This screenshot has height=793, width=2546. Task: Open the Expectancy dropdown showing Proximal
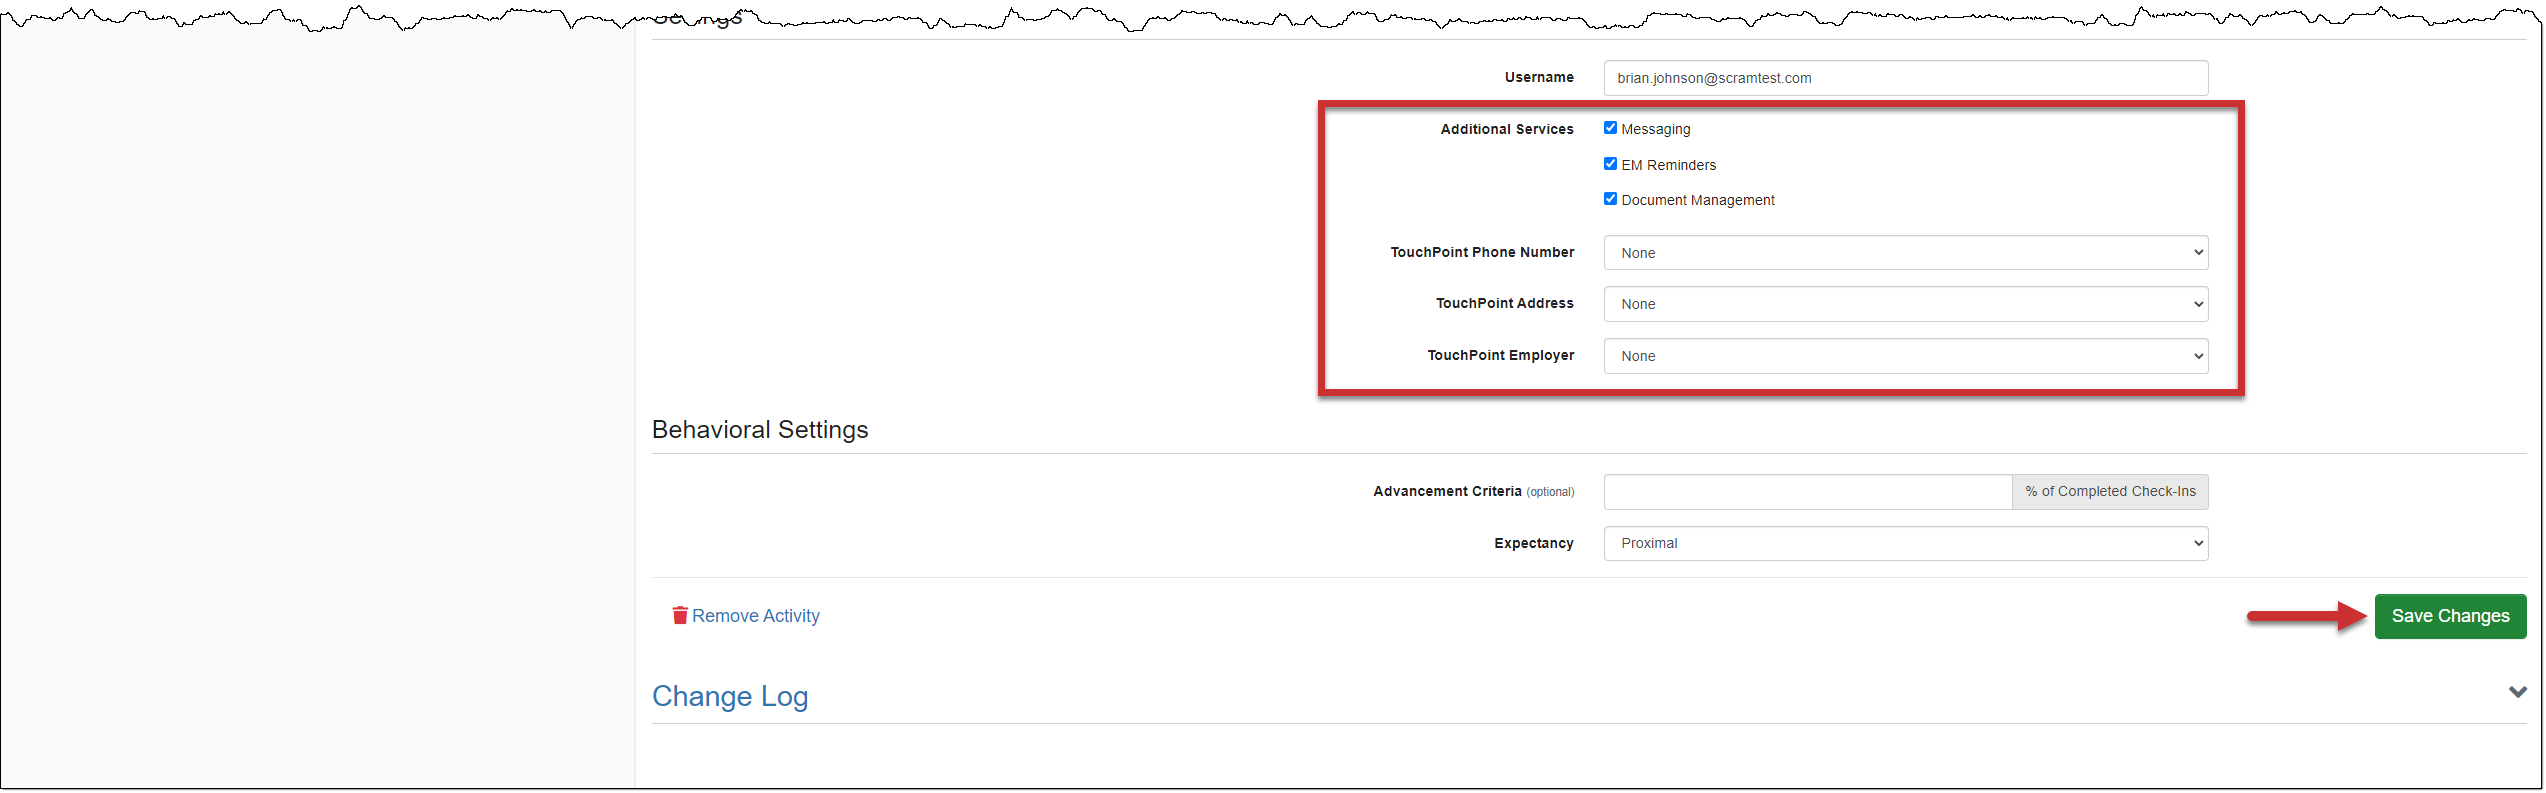tap(1905, 543)
